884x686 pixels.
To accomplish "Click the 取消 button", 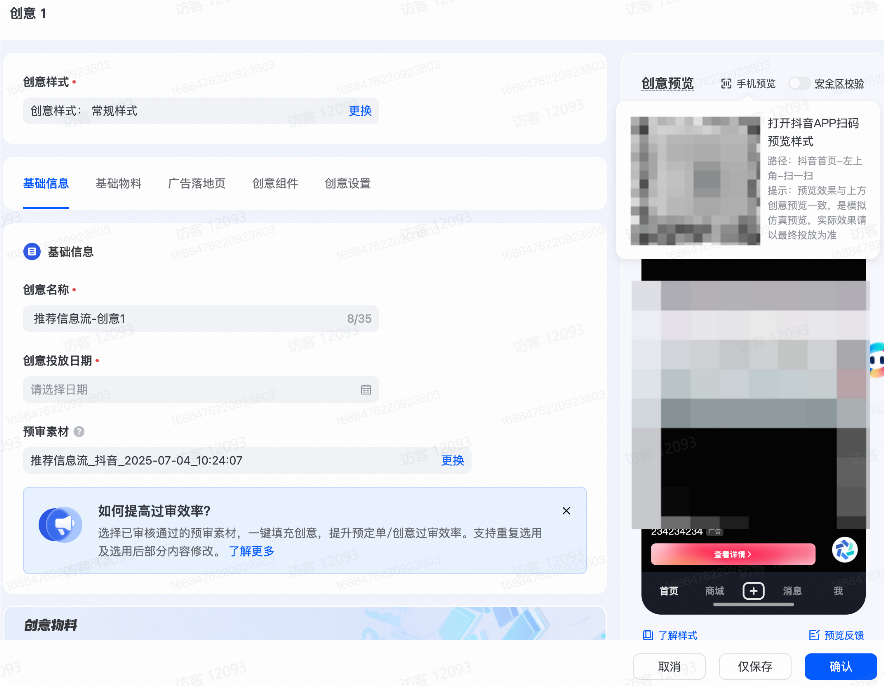I will (x=669, y=667).
